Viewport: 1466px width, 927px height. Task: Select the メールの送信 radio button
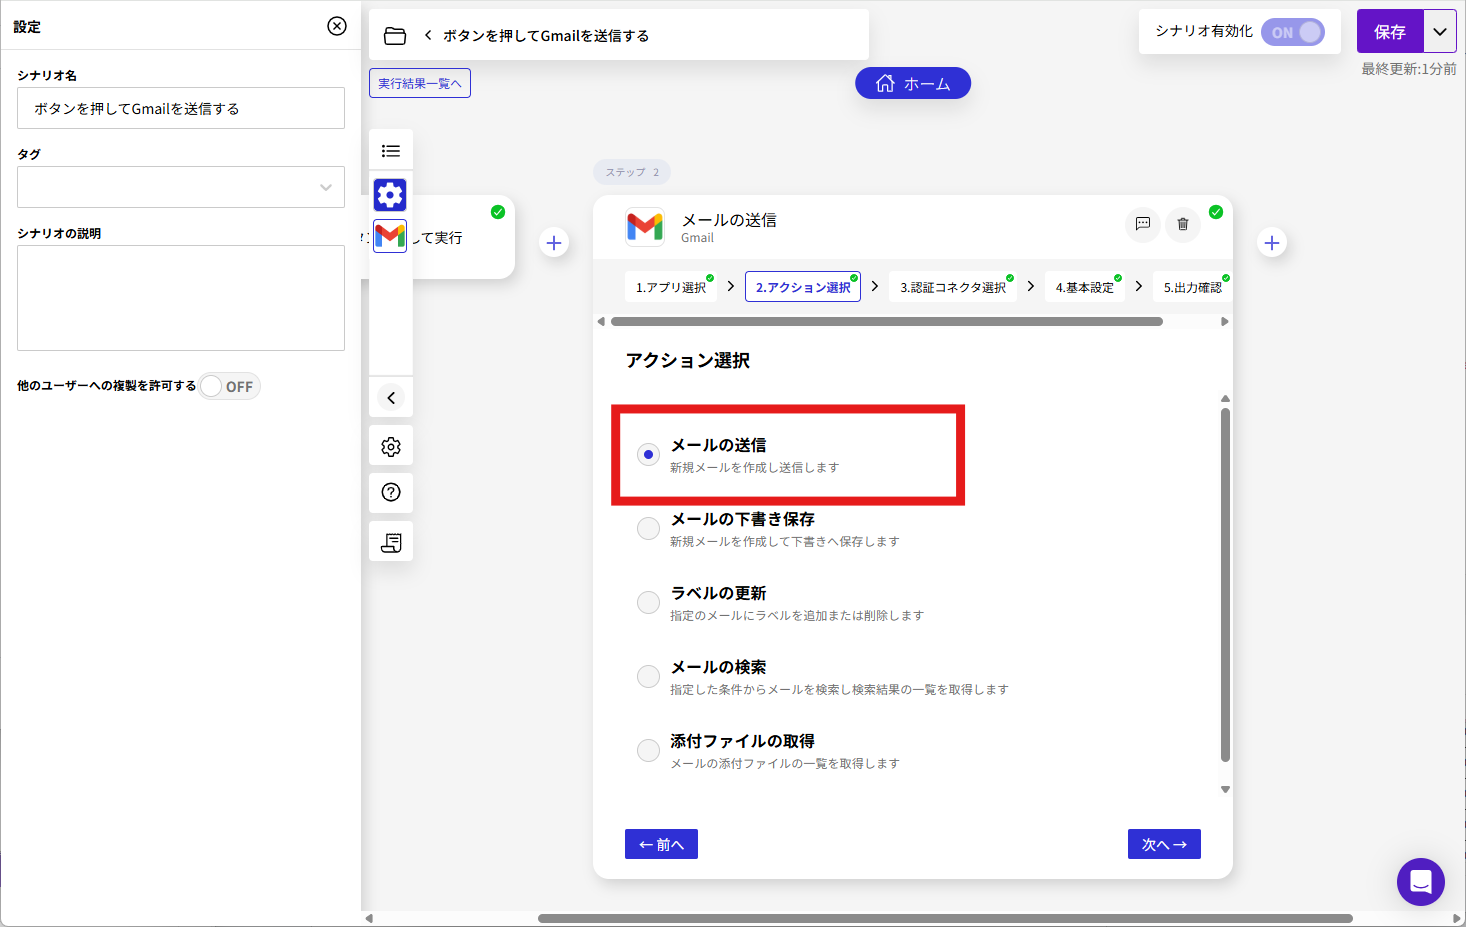pos(648,454)
